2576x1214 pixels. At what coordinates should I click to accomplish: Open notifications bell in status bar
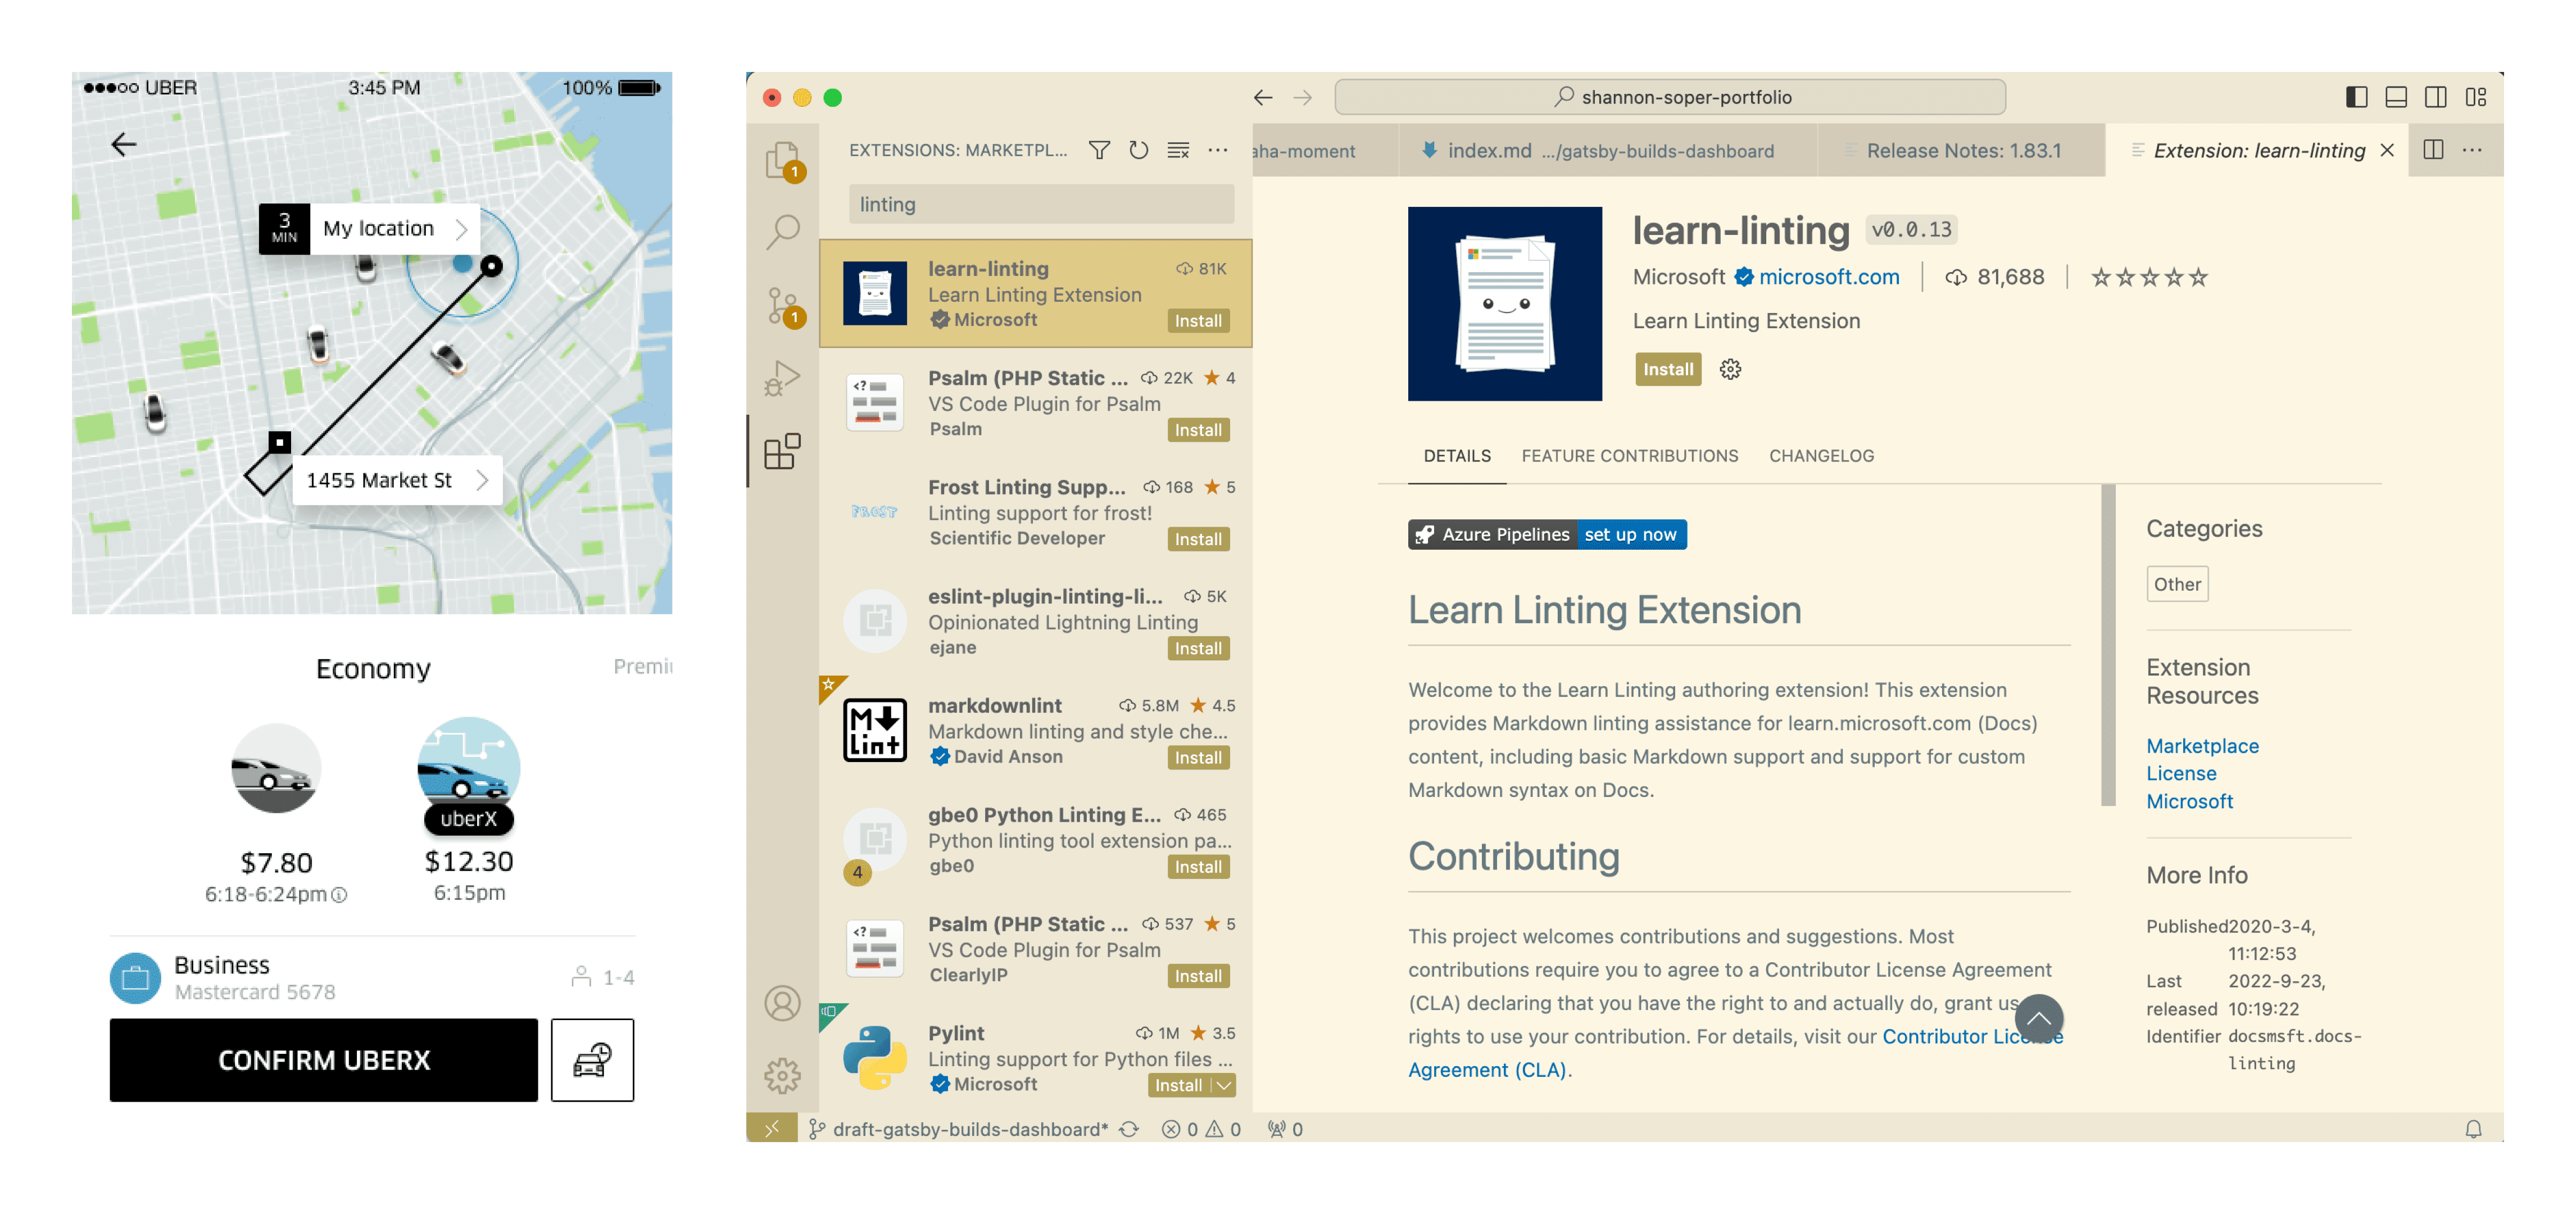tap(2473, 1129)
